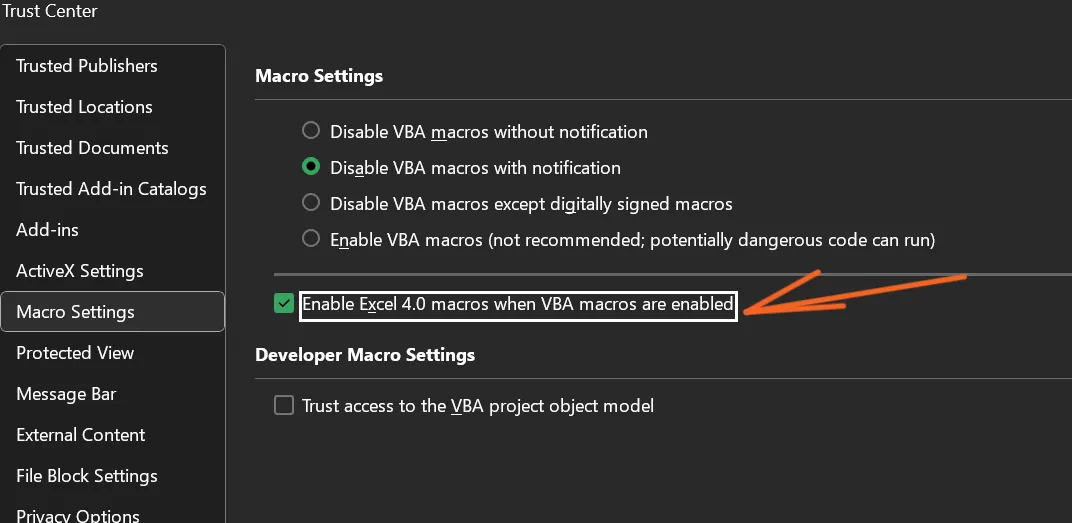Go to Message Bar settings
Image resolution: width=1072 pixels, height=523 pixels.
[x=66, y=394]
